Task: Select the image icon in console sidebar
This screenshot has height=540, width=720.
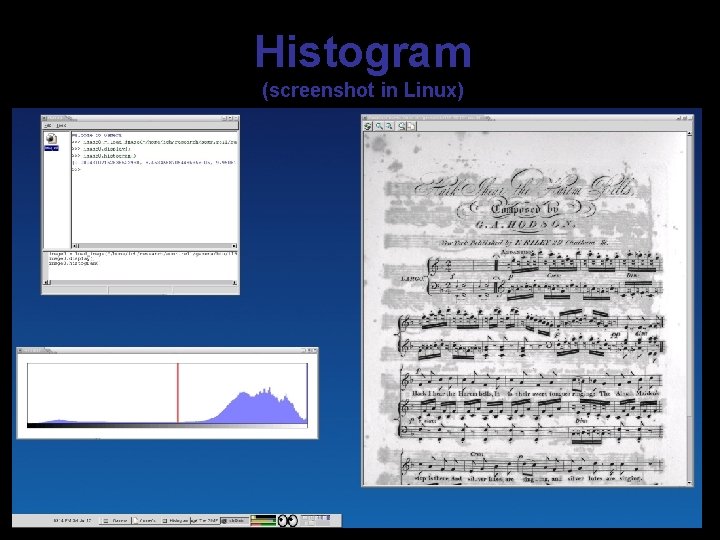Action: pyautogui.click(x=51, y=138)
